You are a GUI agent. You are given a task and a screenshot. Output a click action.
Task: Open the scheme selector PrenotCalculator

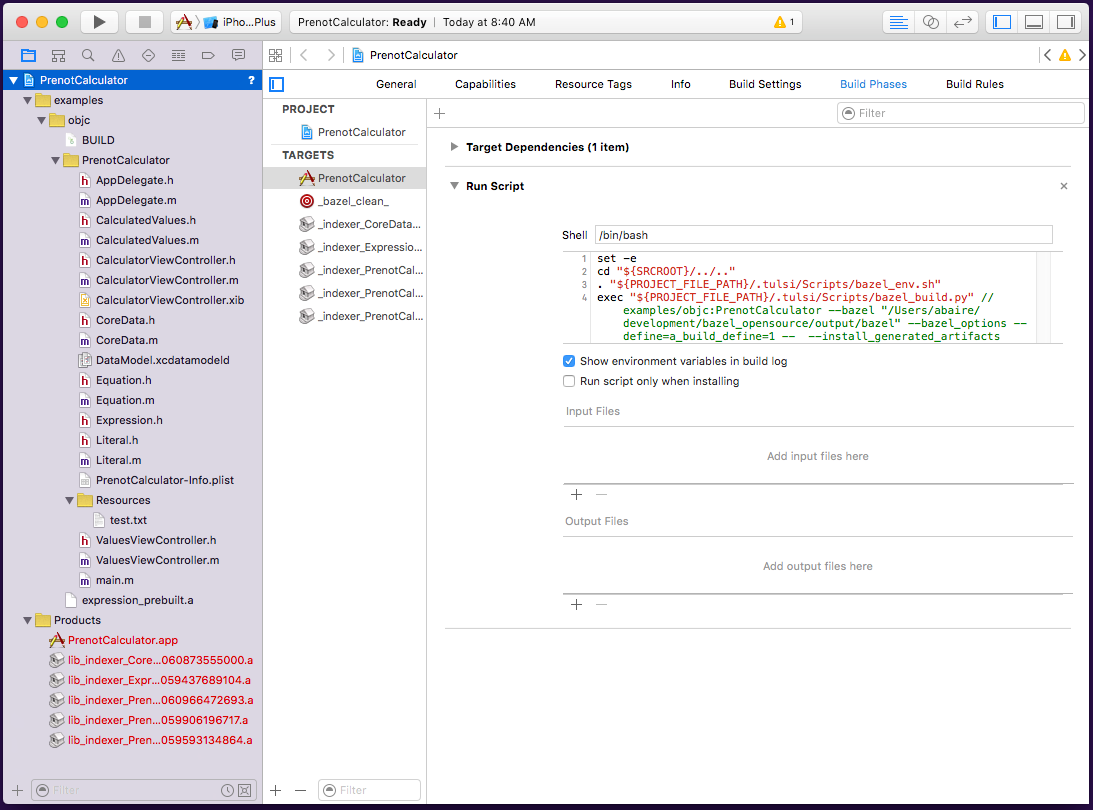pos(185,22)
